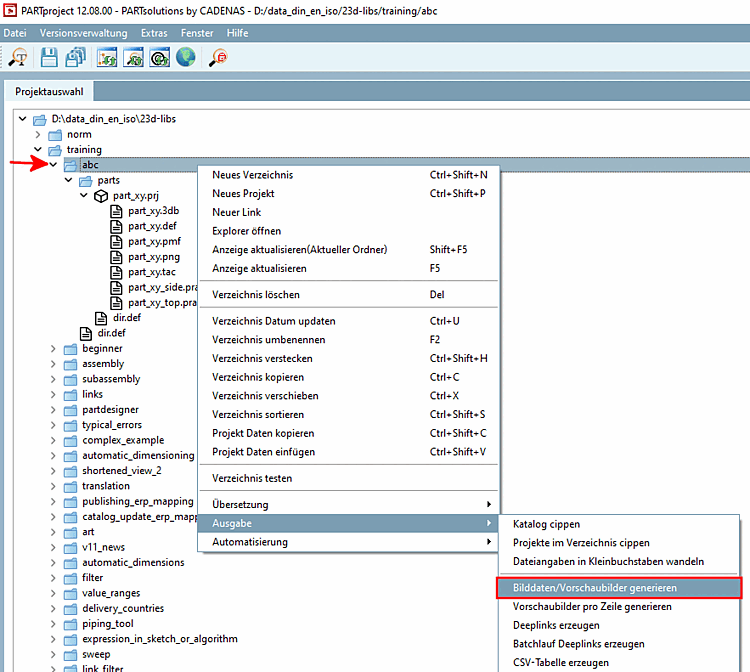
Task: Select Deeplinks erzeugen in submenu
Action: (619, 625)
